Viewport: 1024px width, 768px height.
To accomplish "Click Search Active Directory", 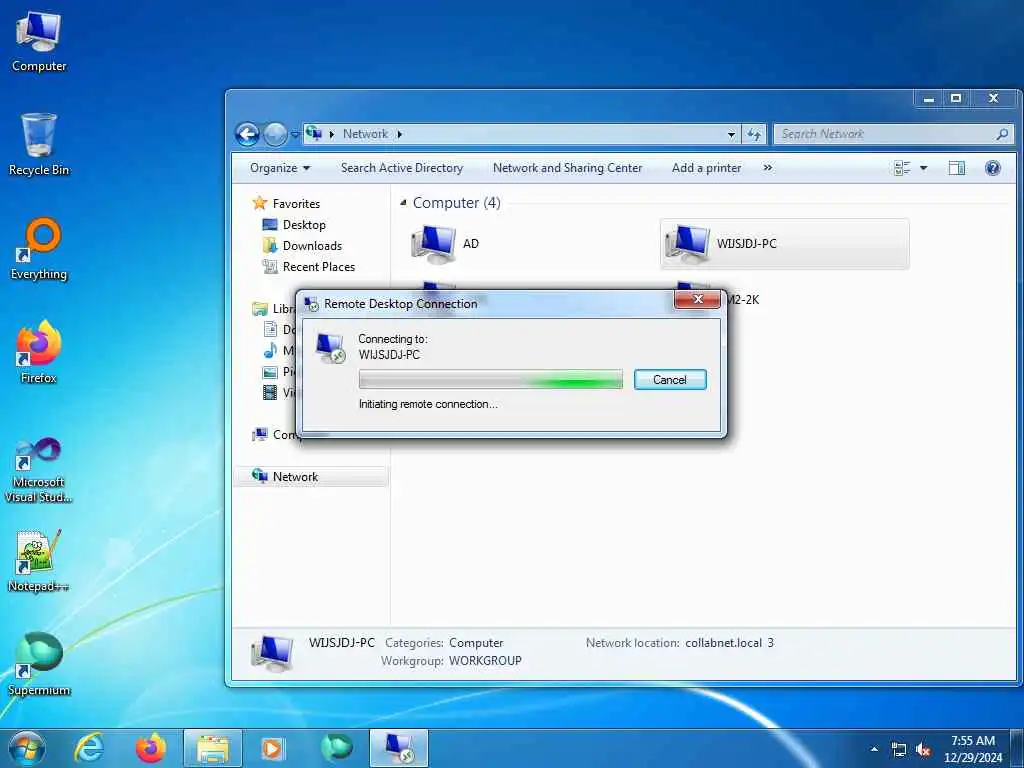I will point(402,168).
